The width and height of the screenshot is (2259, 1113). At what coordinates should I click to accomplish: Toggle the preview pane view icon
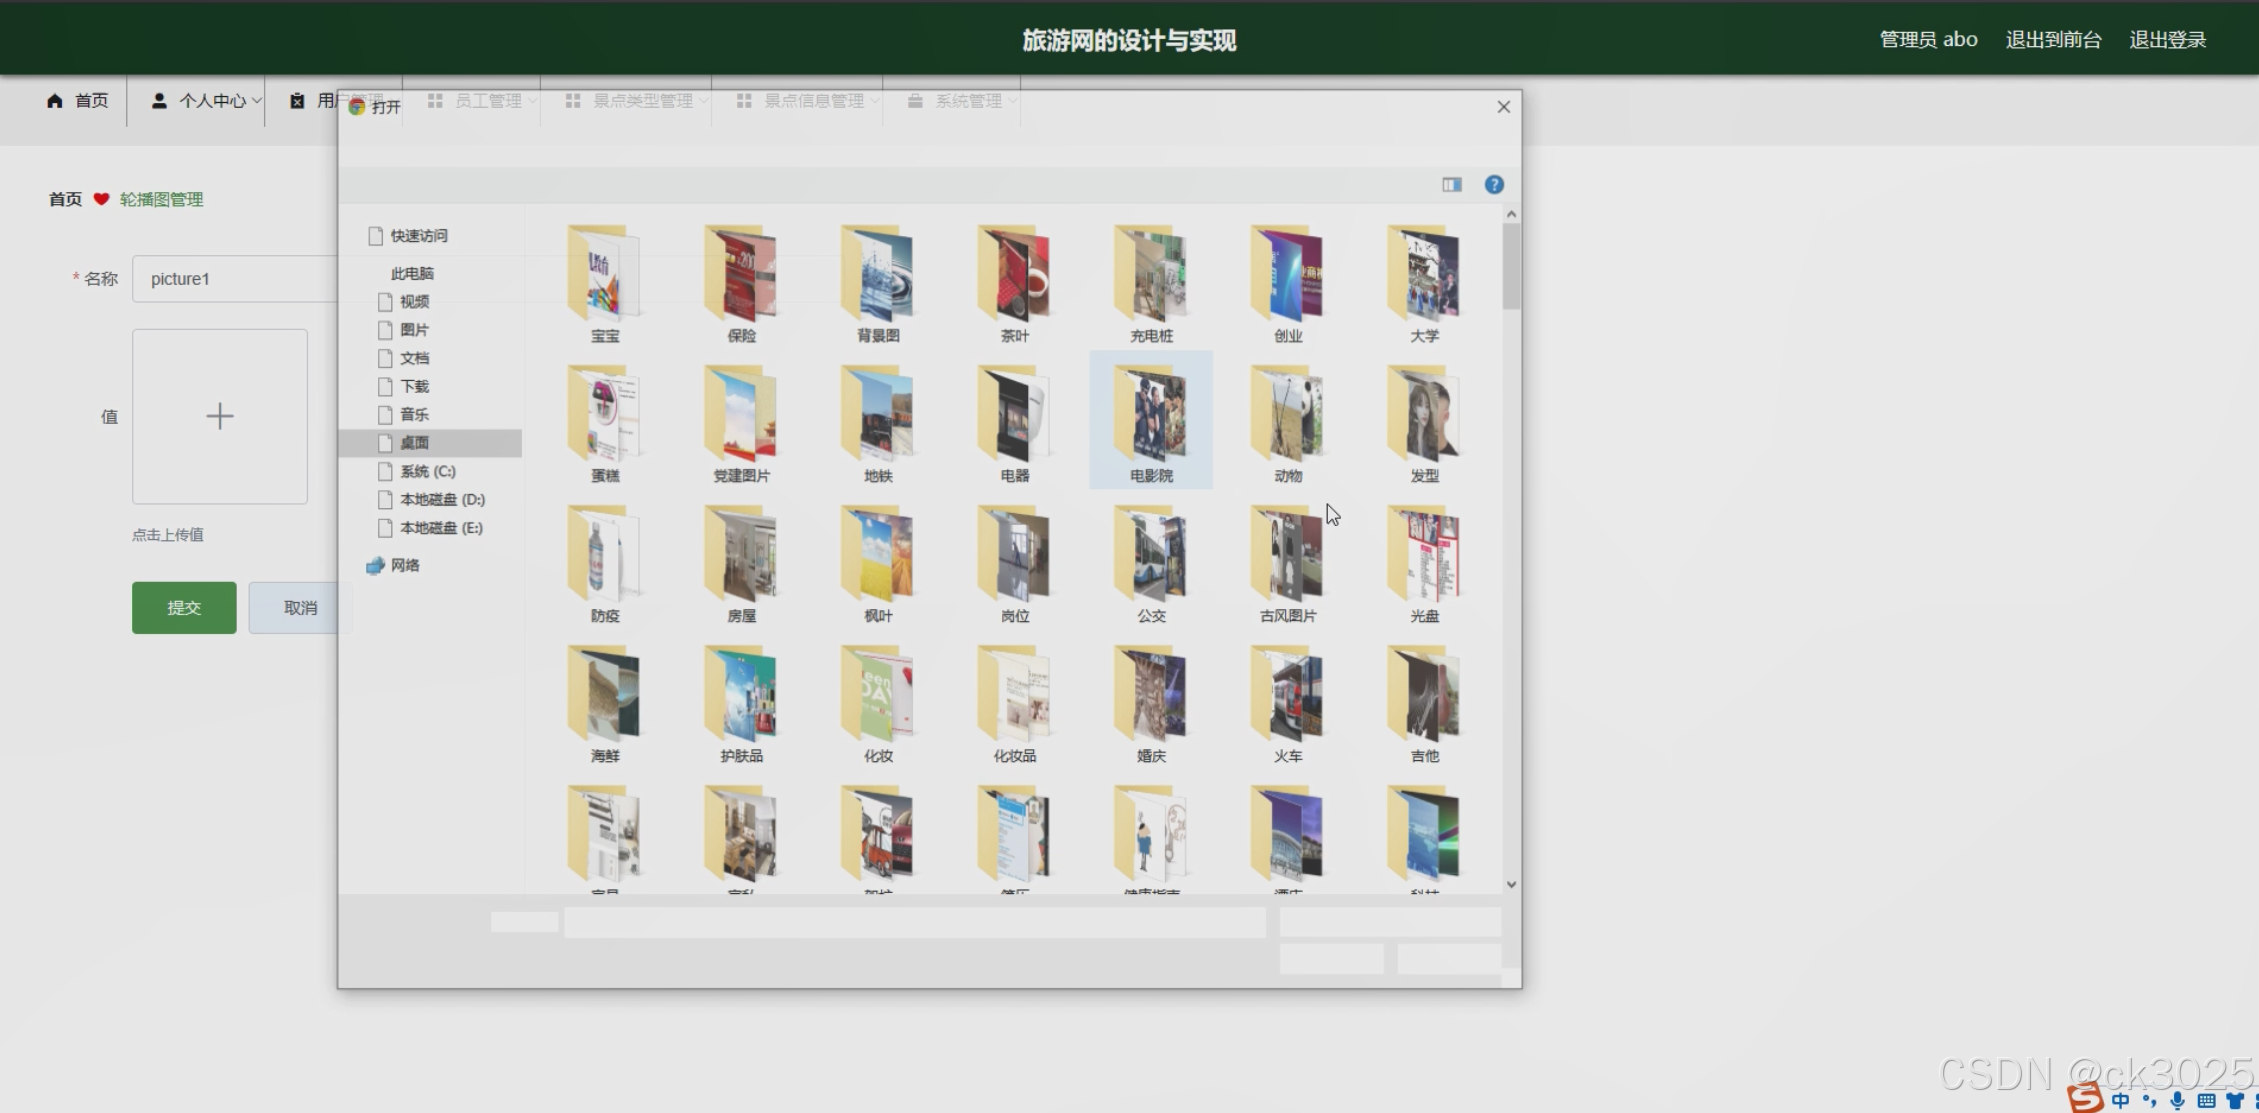[1452, 185]
